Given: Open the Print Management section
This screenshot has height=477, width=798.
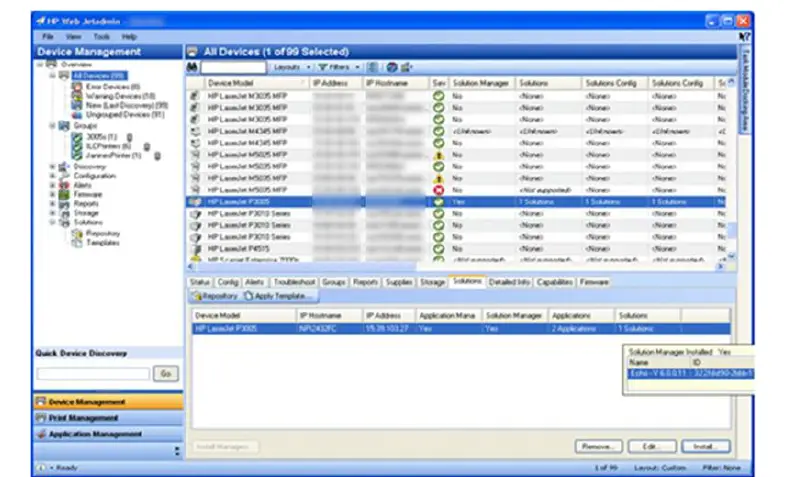Looking at the screenshot, I should (x=108, y=418).
